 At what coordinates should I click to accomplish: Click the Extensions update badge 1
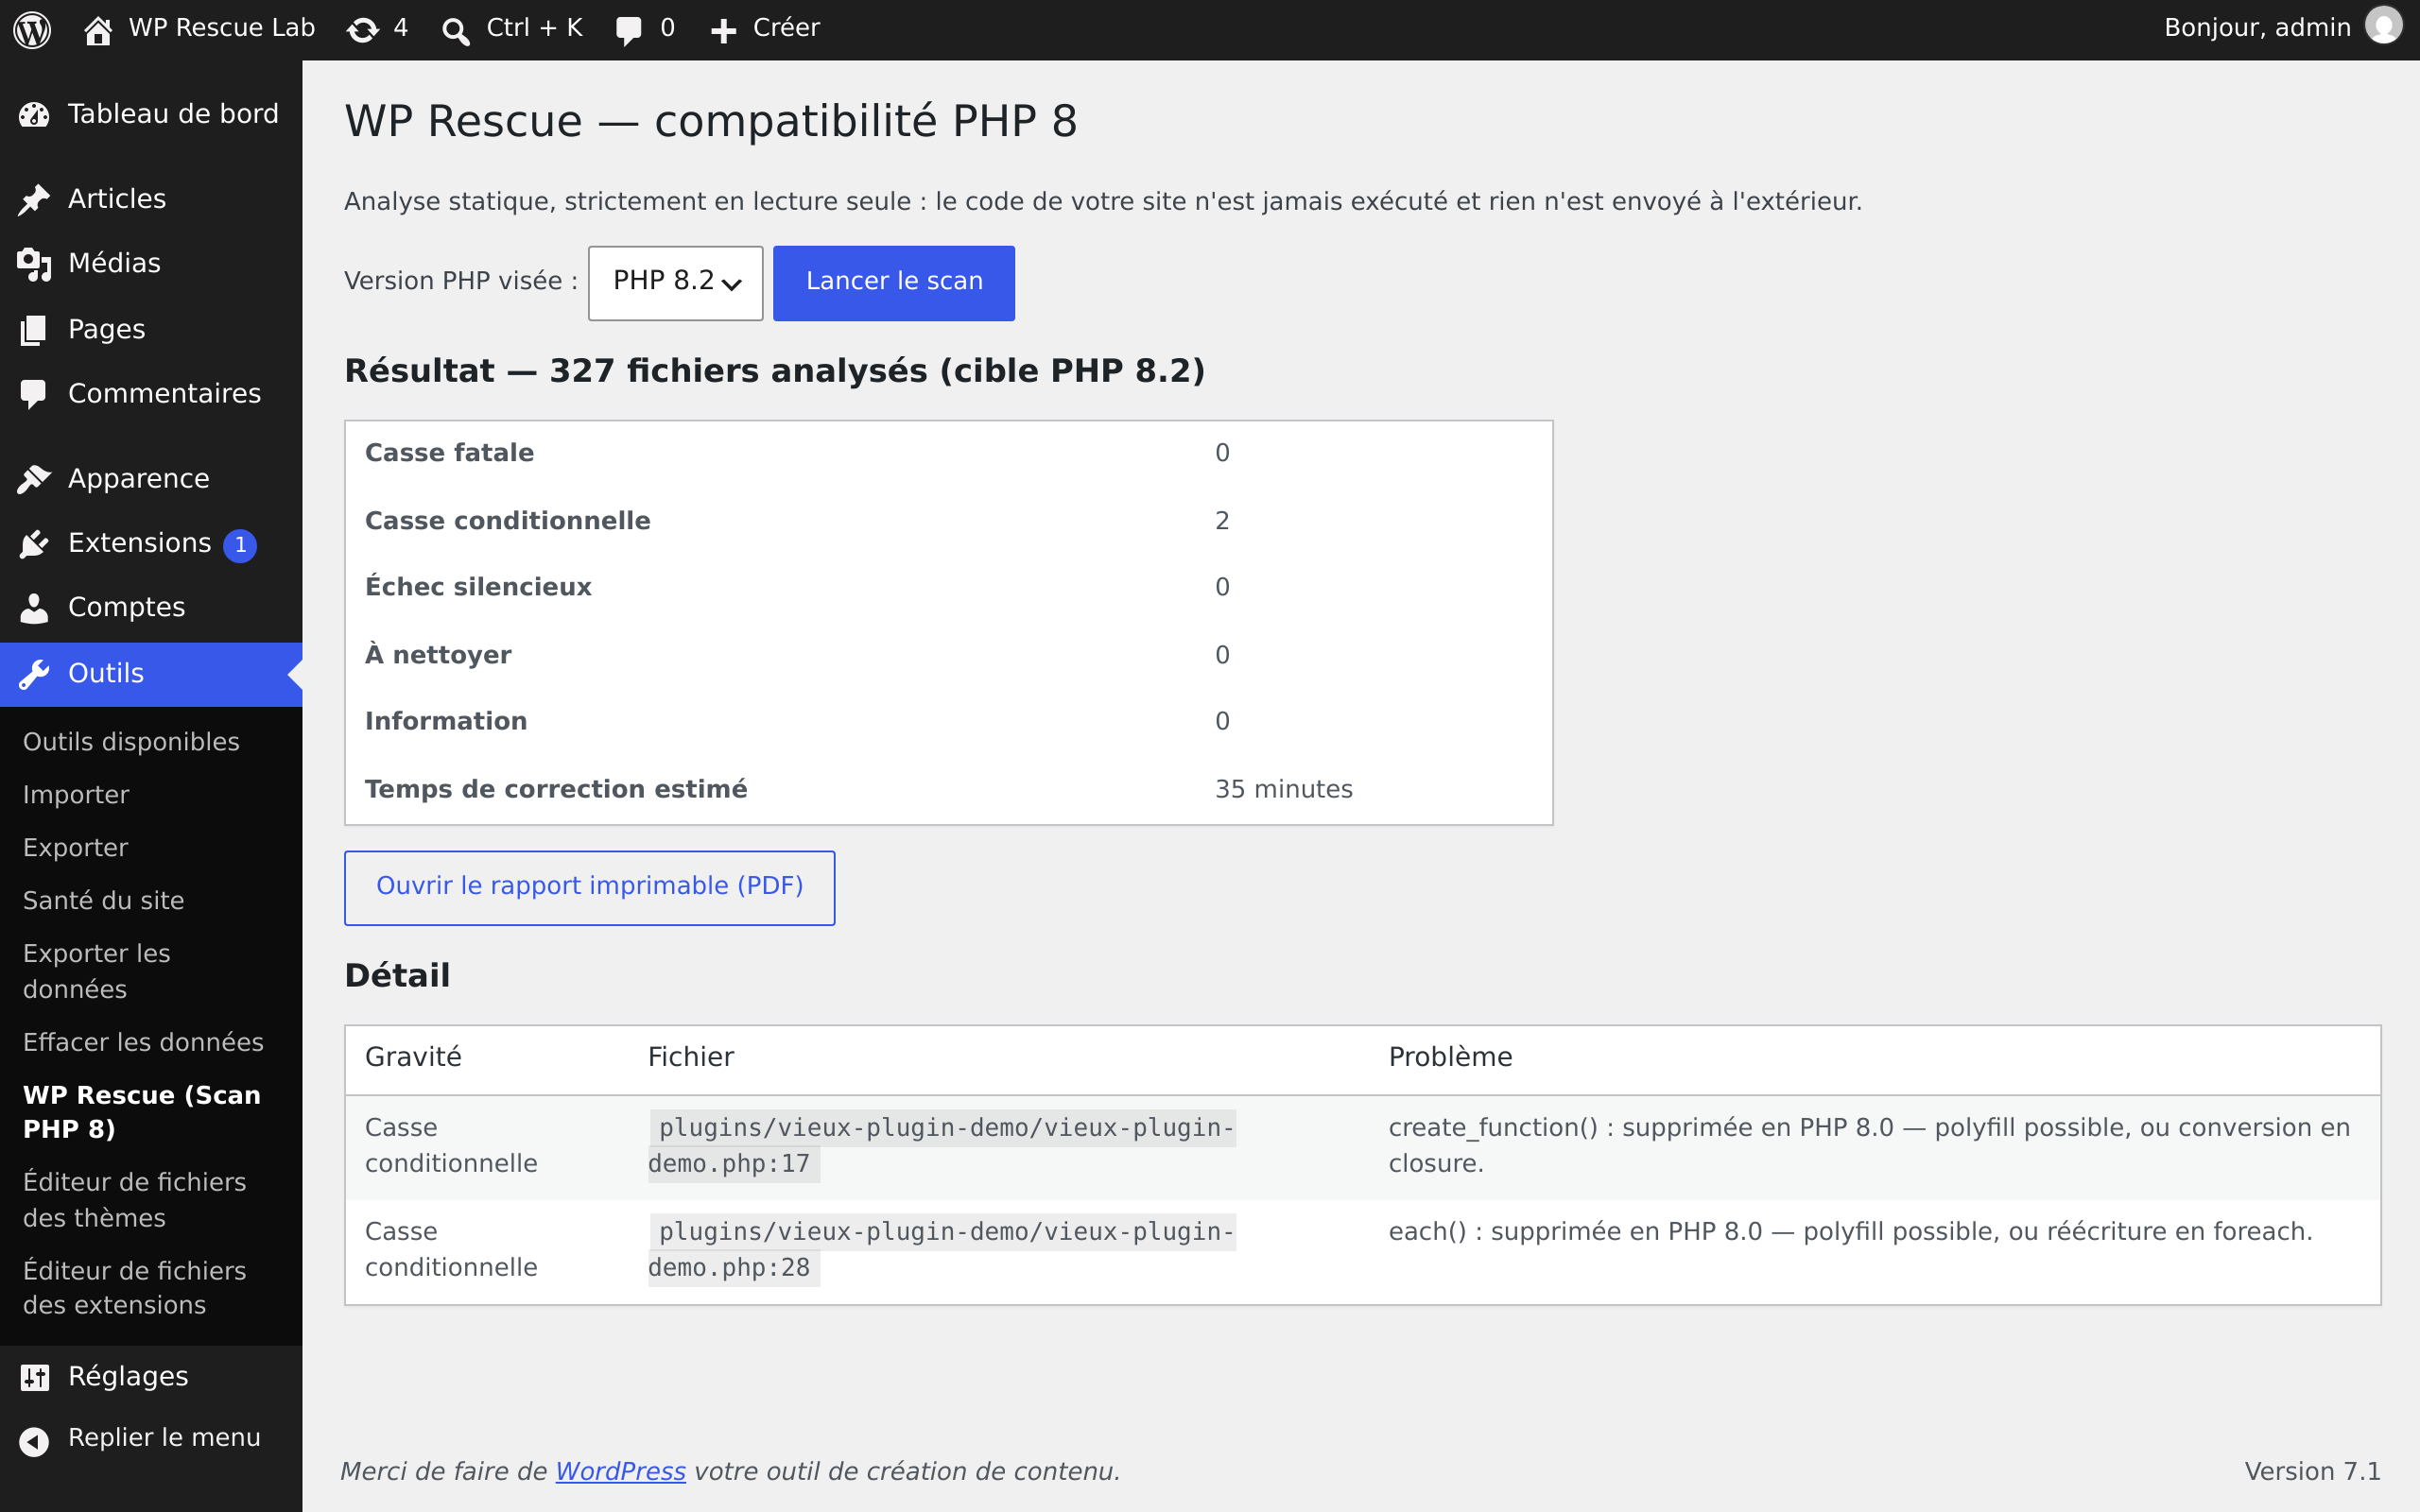pos(240,545)
